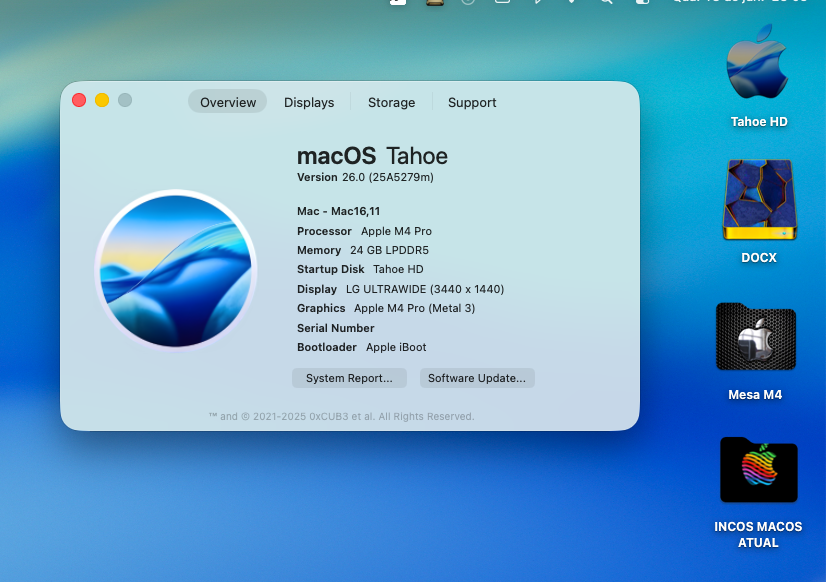
Task: Click the Processor "Apple M4 Pro" value
Action: pos(396,231)
